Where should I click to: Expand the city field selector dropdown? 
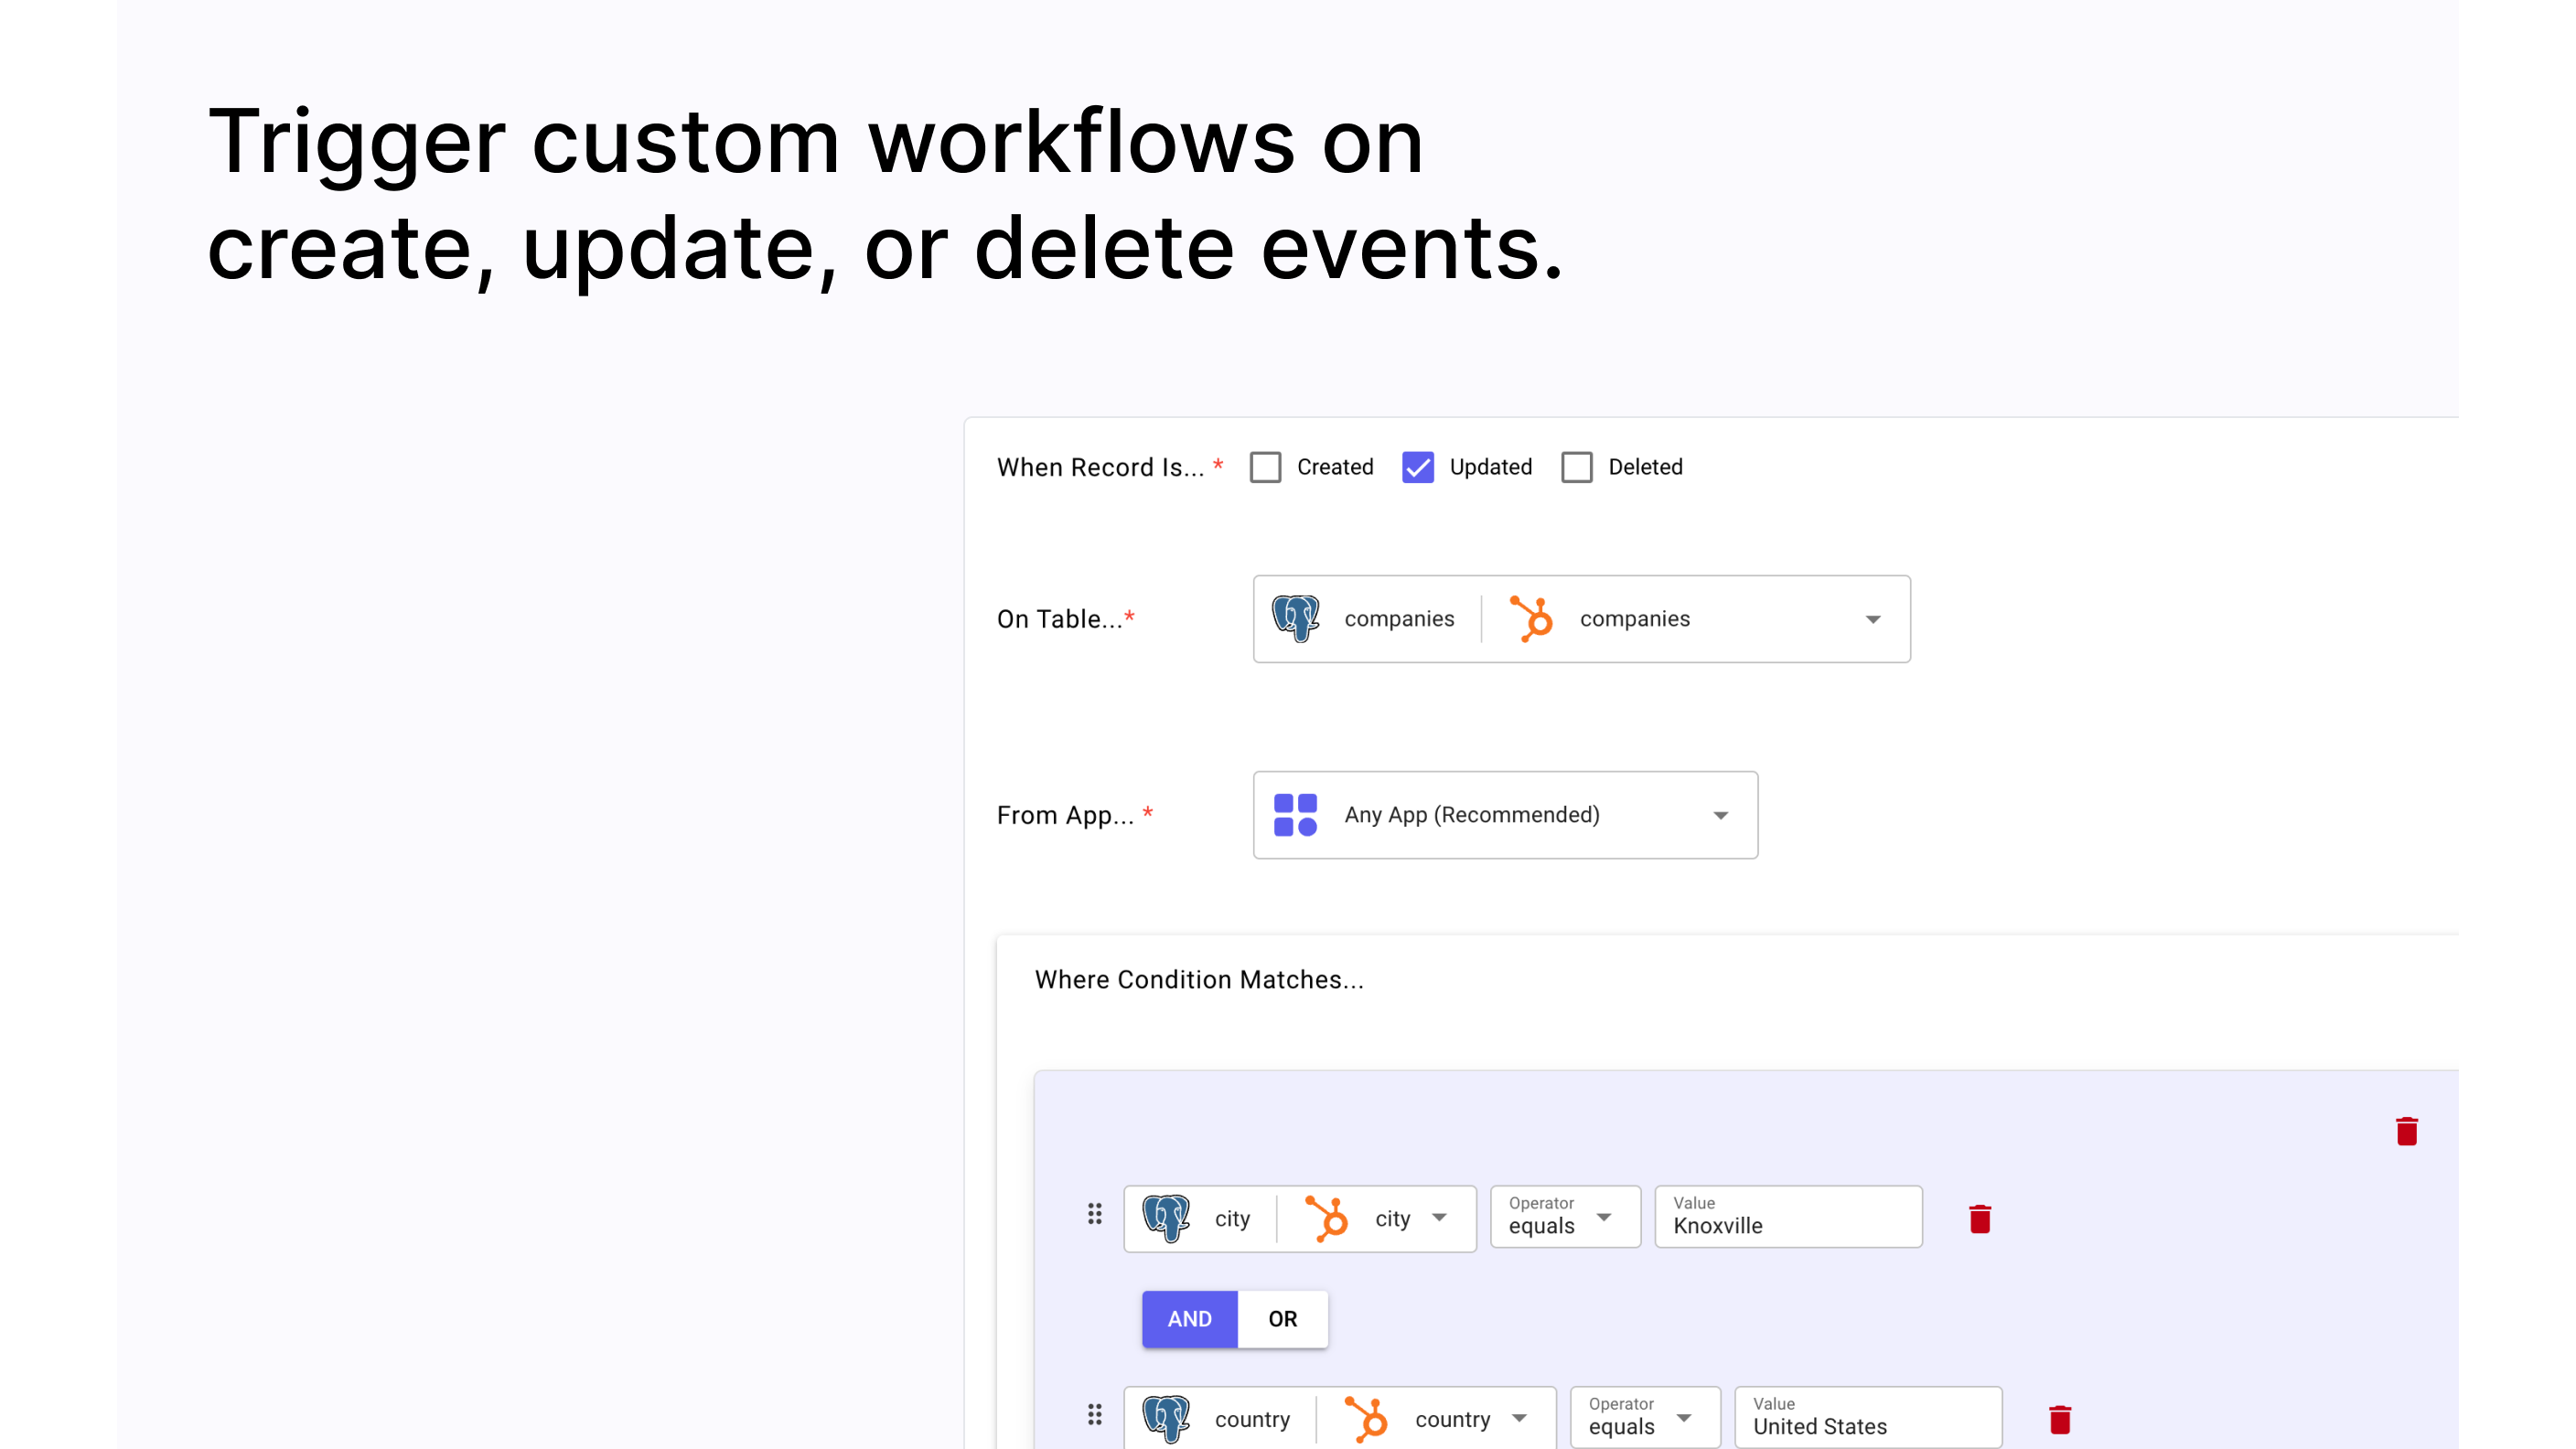pos(1439,1218)
